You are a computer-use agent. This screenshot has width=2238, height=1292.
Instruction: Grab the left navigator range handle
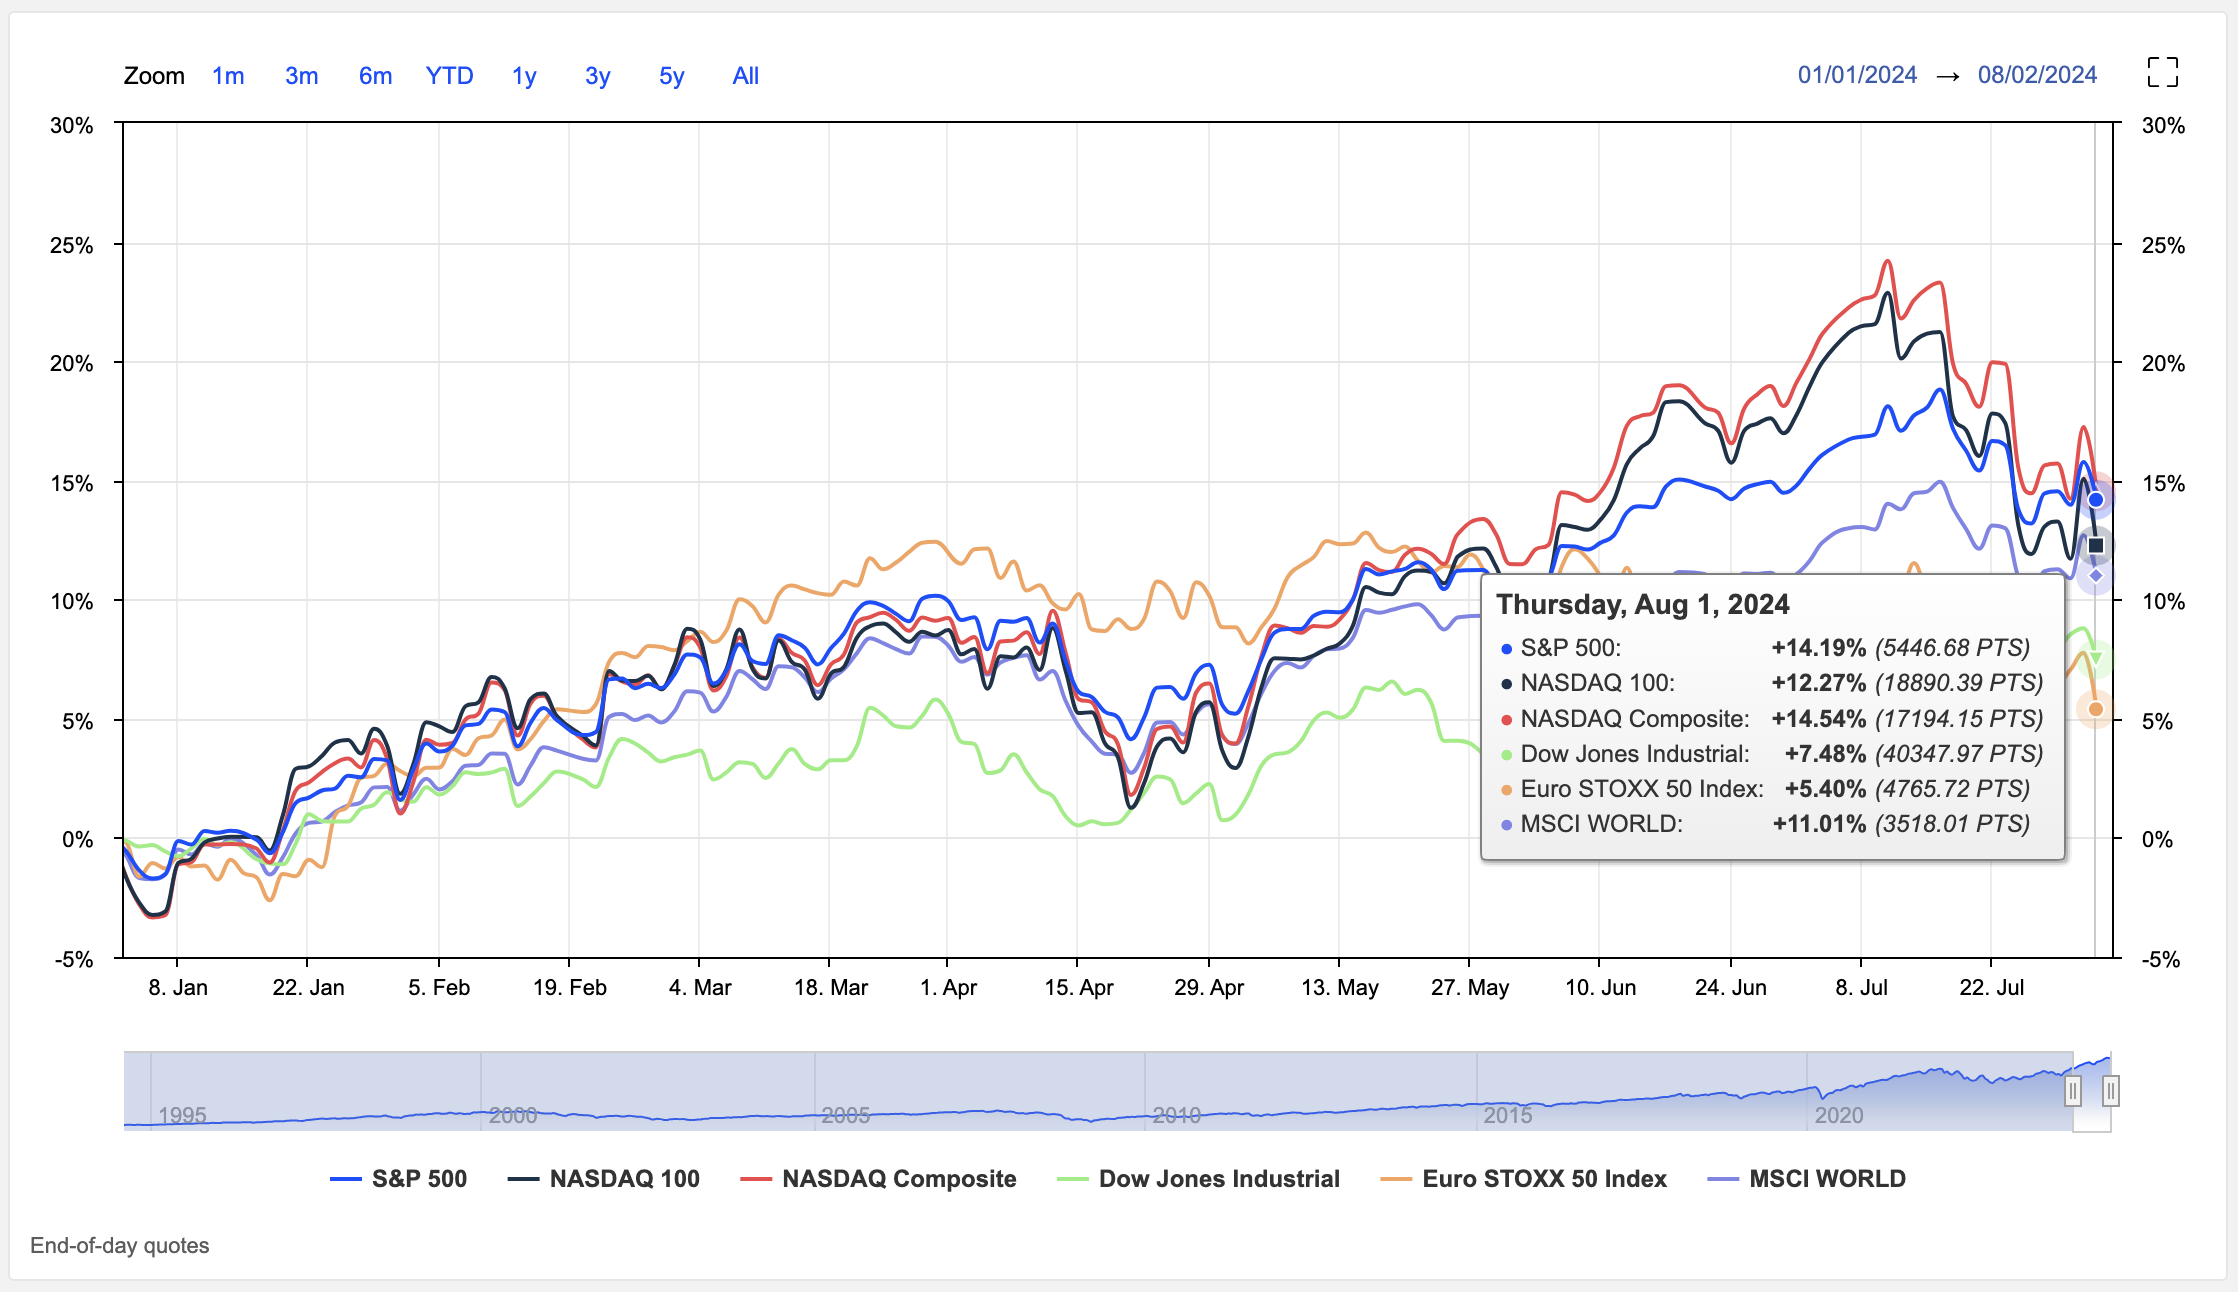coord(2073,1091)
